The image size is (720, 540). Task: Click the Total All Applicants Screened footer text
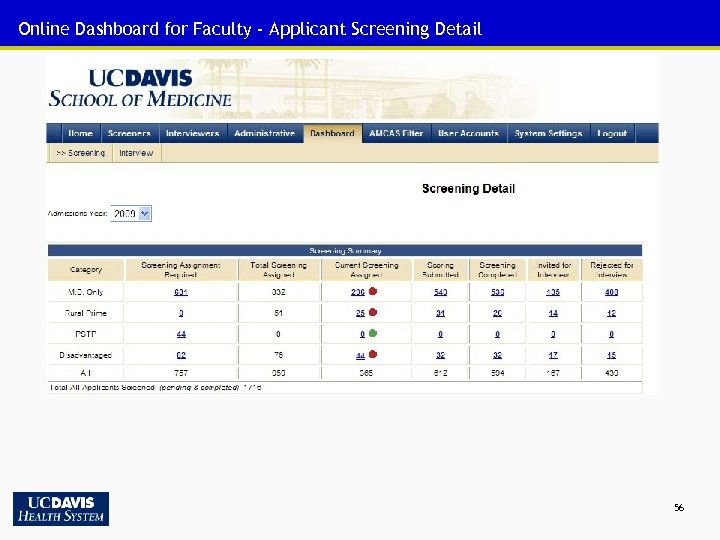click(x=155, y=387)
